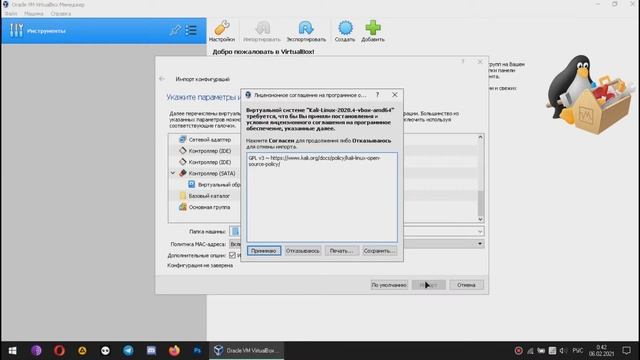The height and width of the screenshot is (360, 640).
Task: Open the notification center icon
Action: click(627, 351)
